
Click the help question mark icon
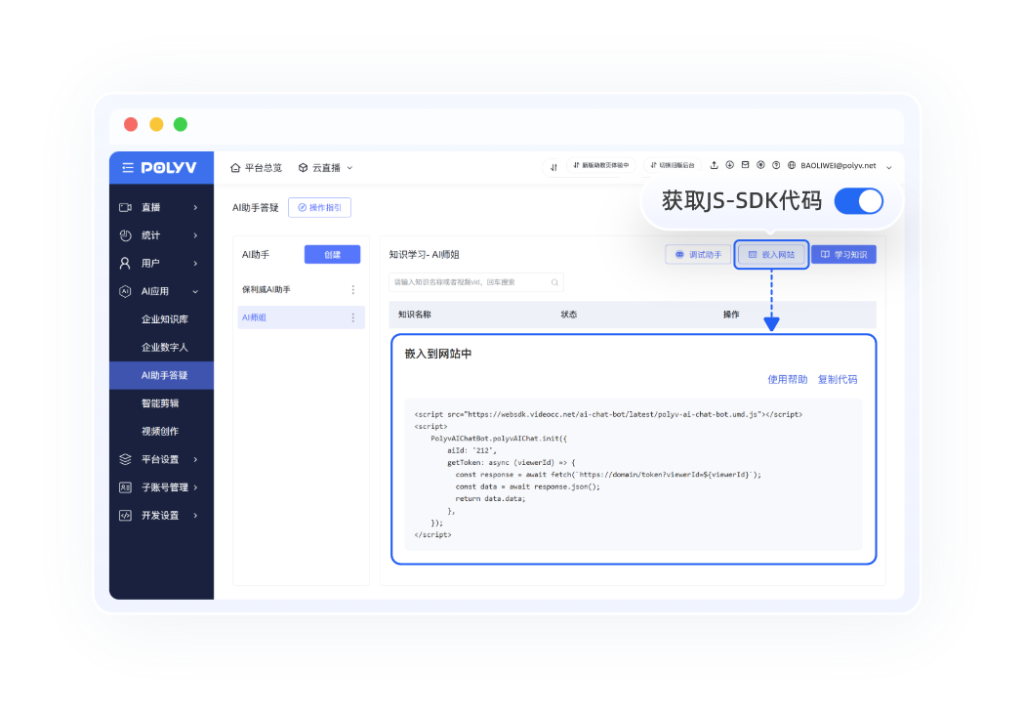pyautogui.click(x=776, y=165)
